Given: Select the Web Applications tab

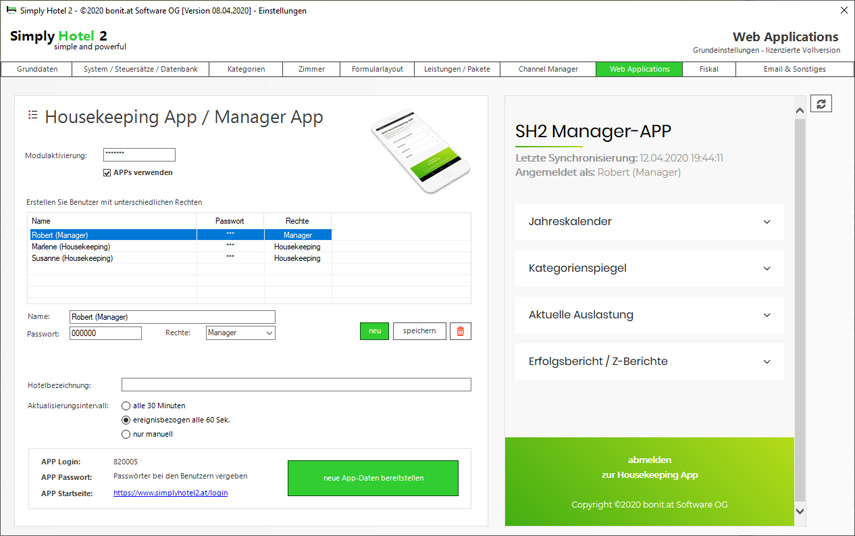Looking at the screenshot, I should (639, 69).
